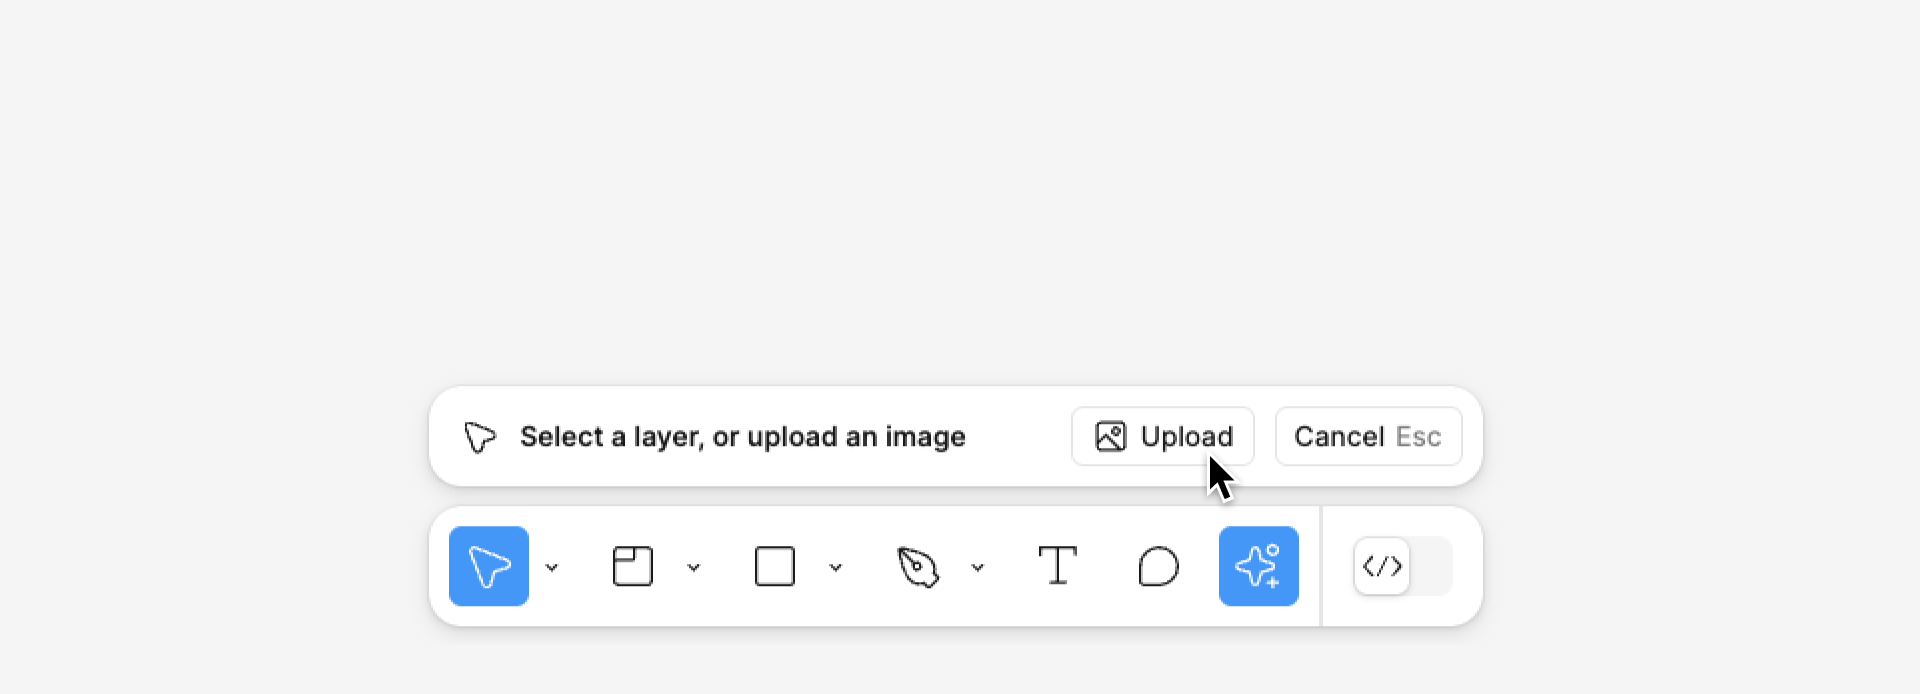Click the cursor icon beside the prompt text
This screenshot has height=694, width=1920.
click(x=480, y=437)
